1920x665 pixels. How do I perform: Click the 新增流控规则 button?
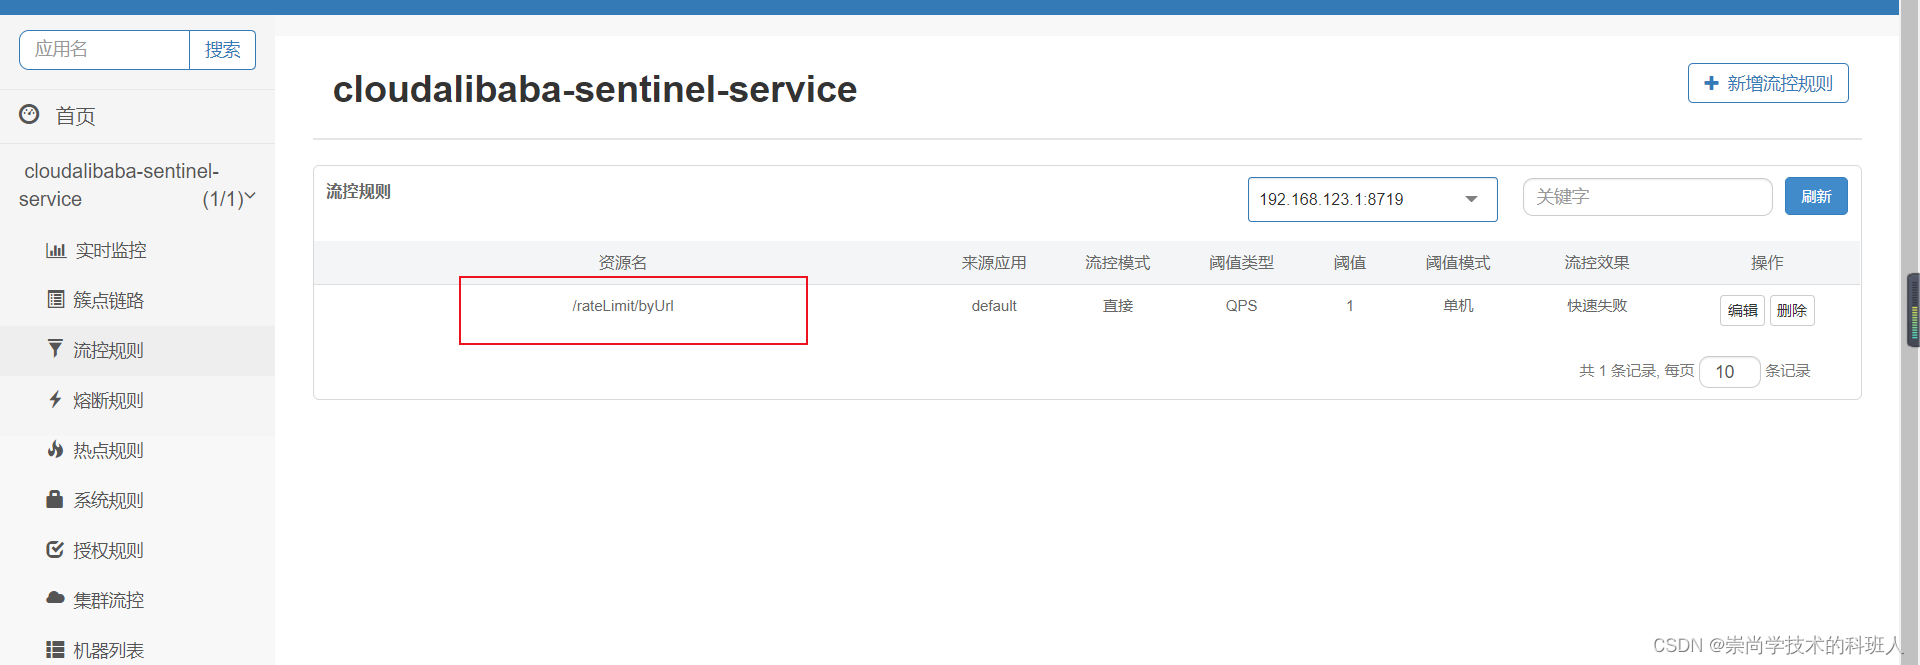[x=1768, y=83]
